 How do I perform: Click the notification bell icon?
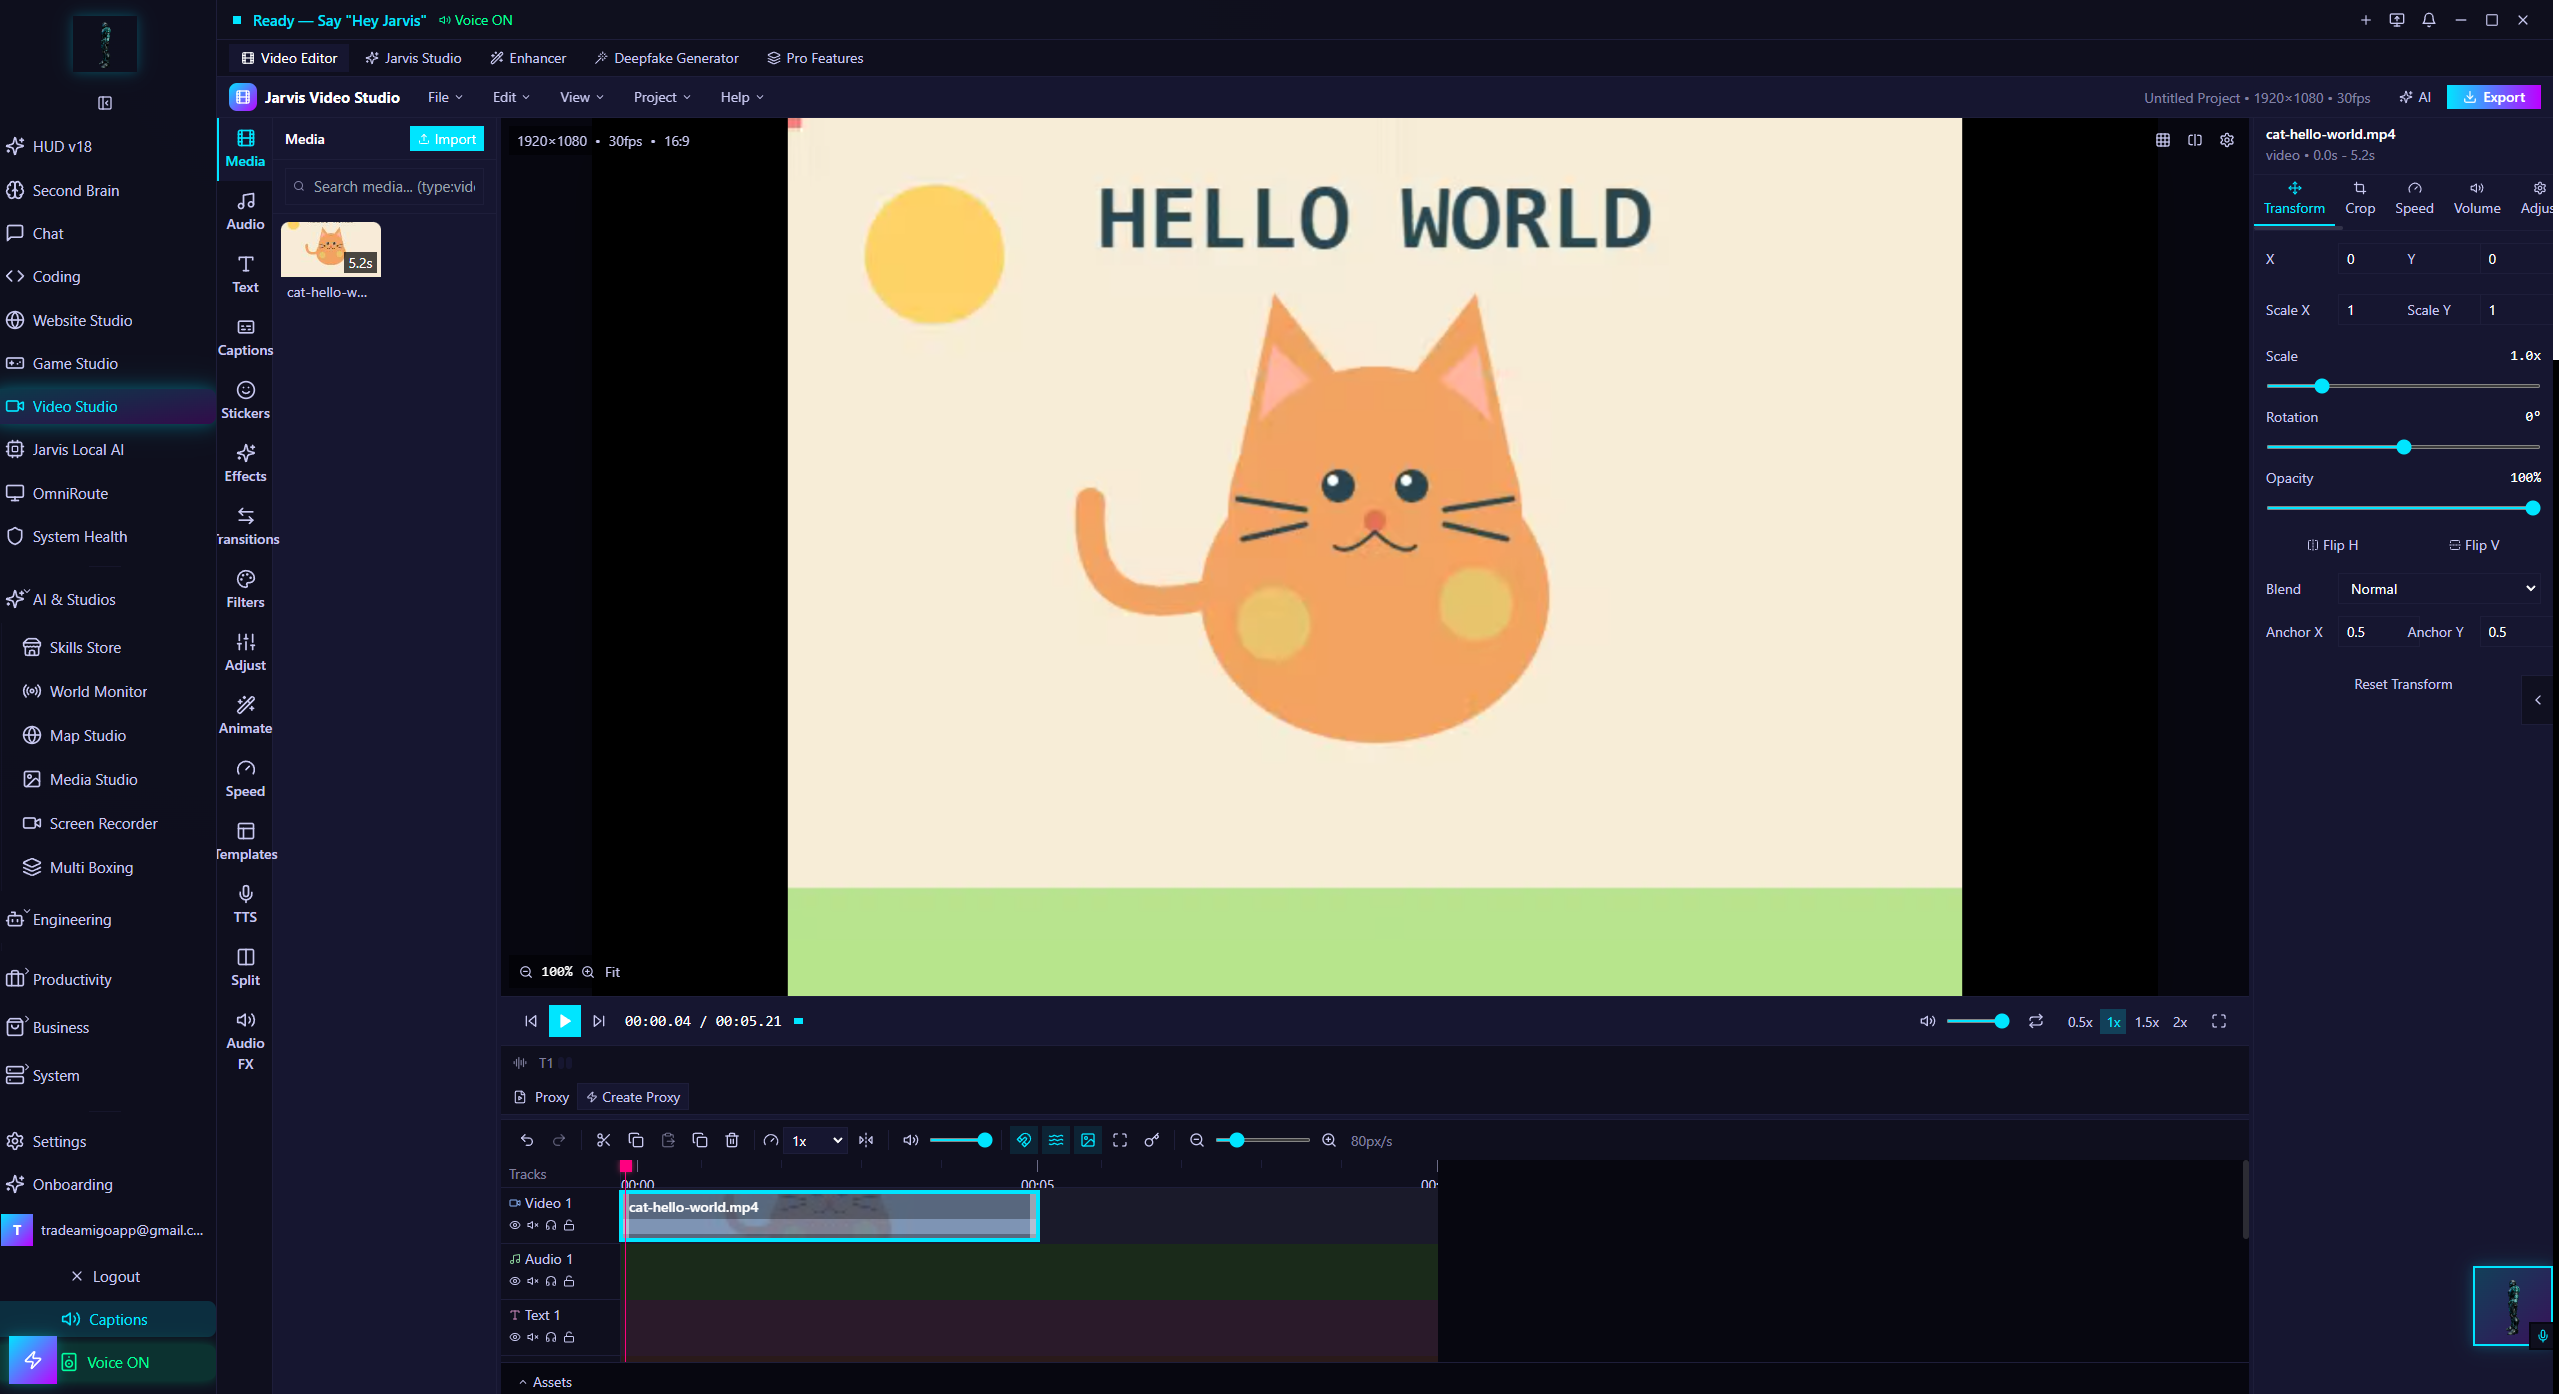click(x=2429, y=20)
